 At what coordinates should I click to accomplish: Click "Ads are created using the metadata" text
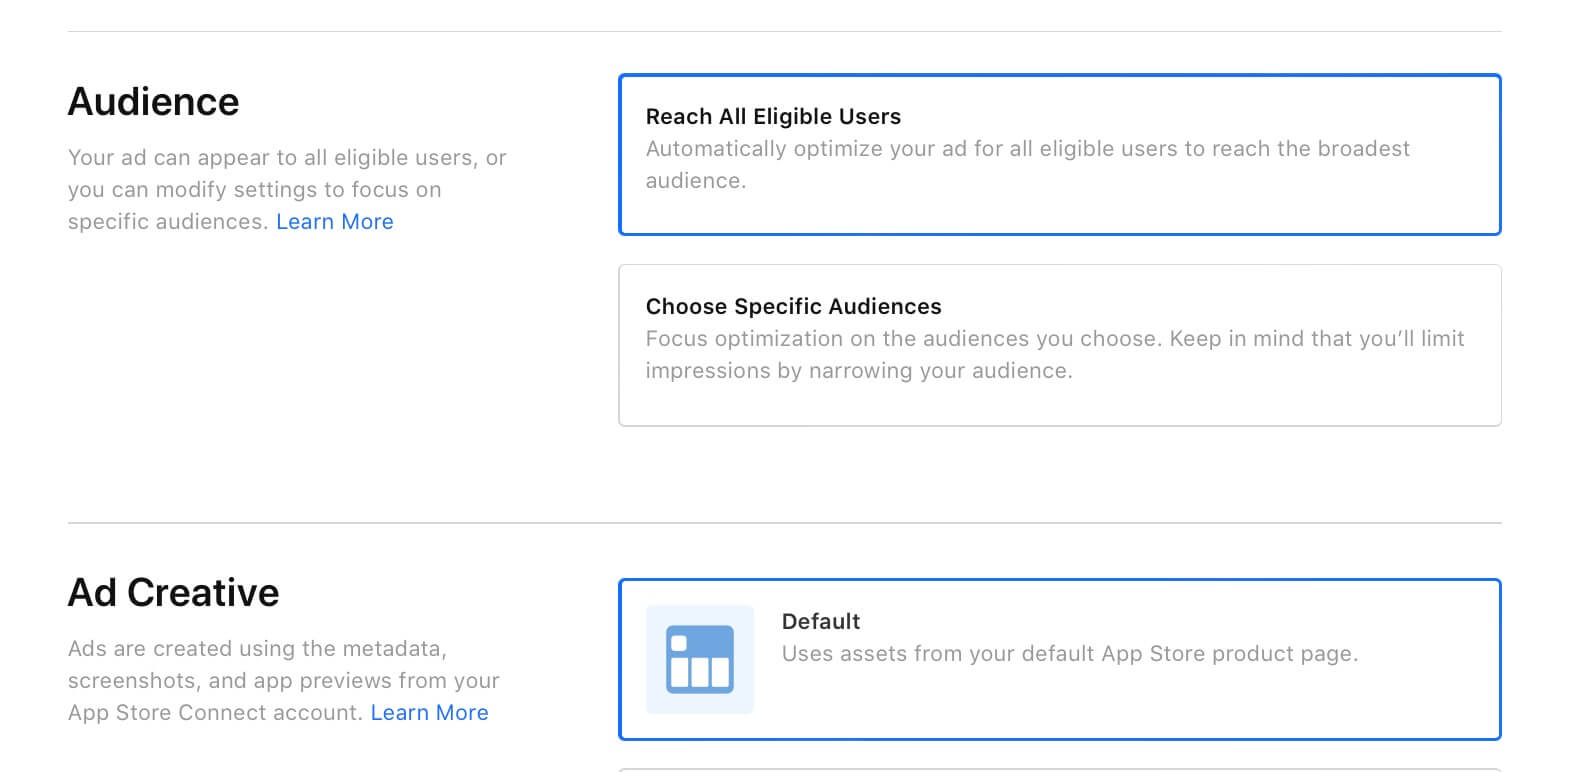[x=257, y=649]
